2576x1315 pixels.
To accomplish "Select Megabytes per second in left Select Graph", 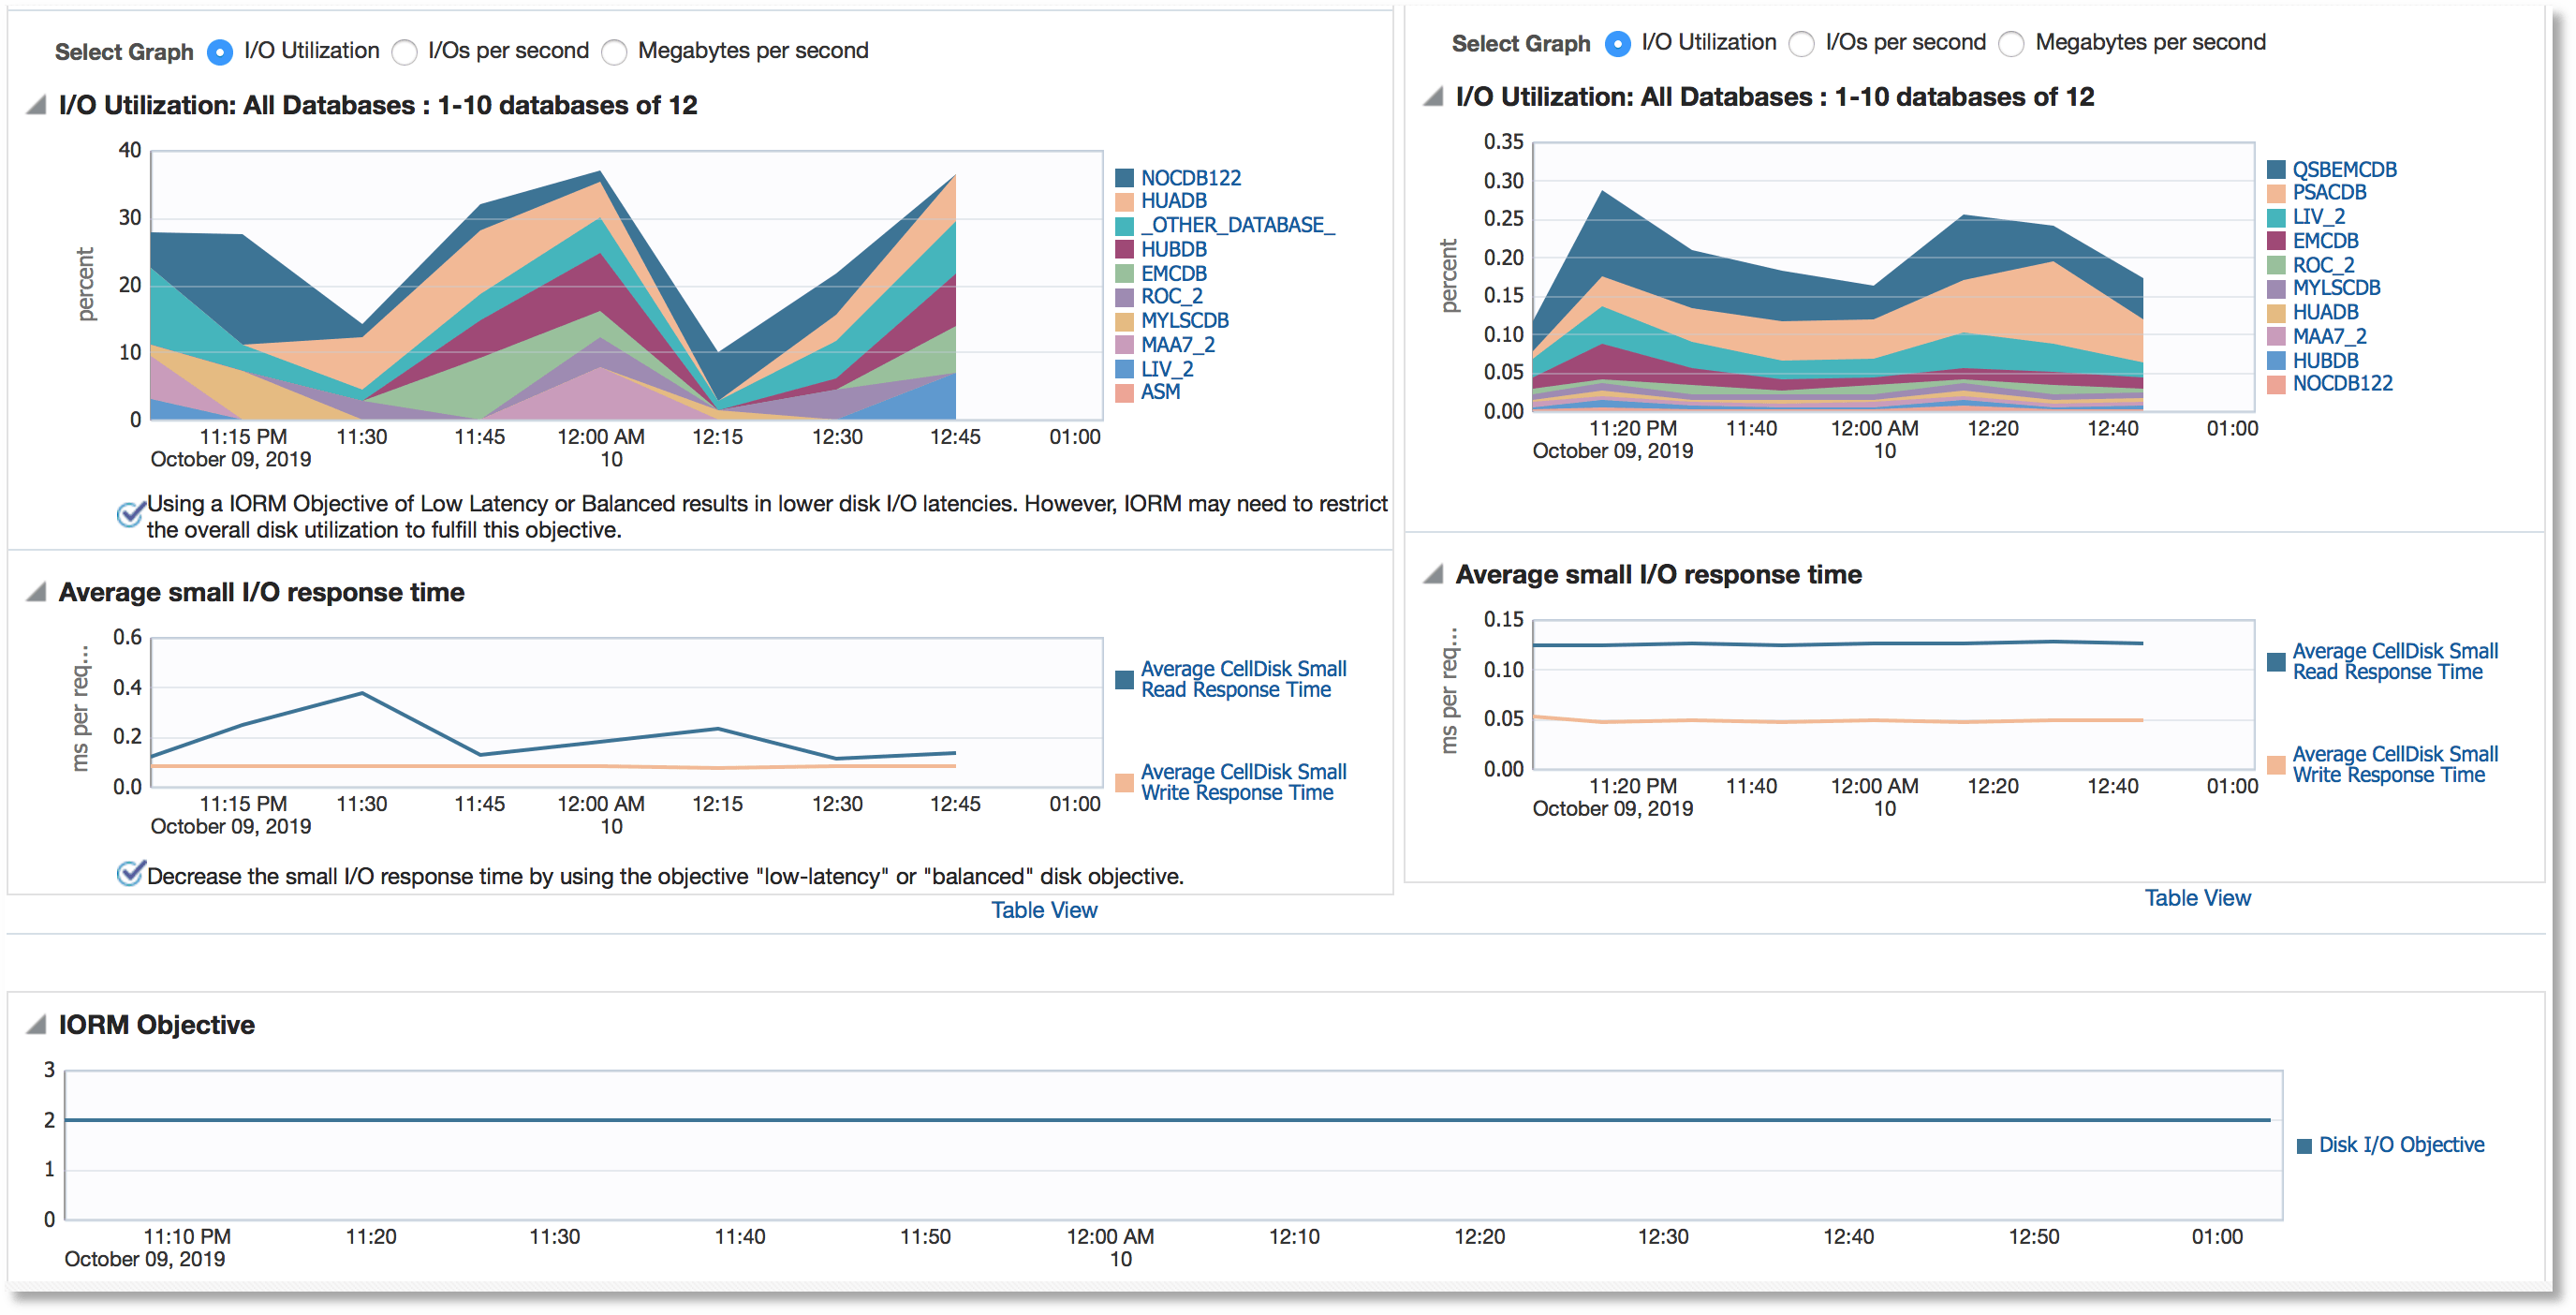I will tap(616, 51).
